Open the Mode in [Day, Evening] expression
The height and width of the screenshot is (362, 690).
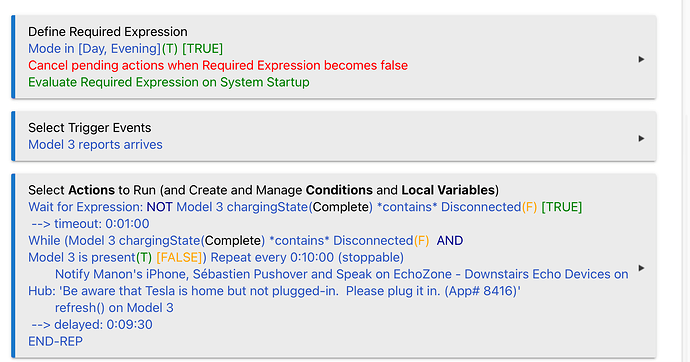(125, 48)
